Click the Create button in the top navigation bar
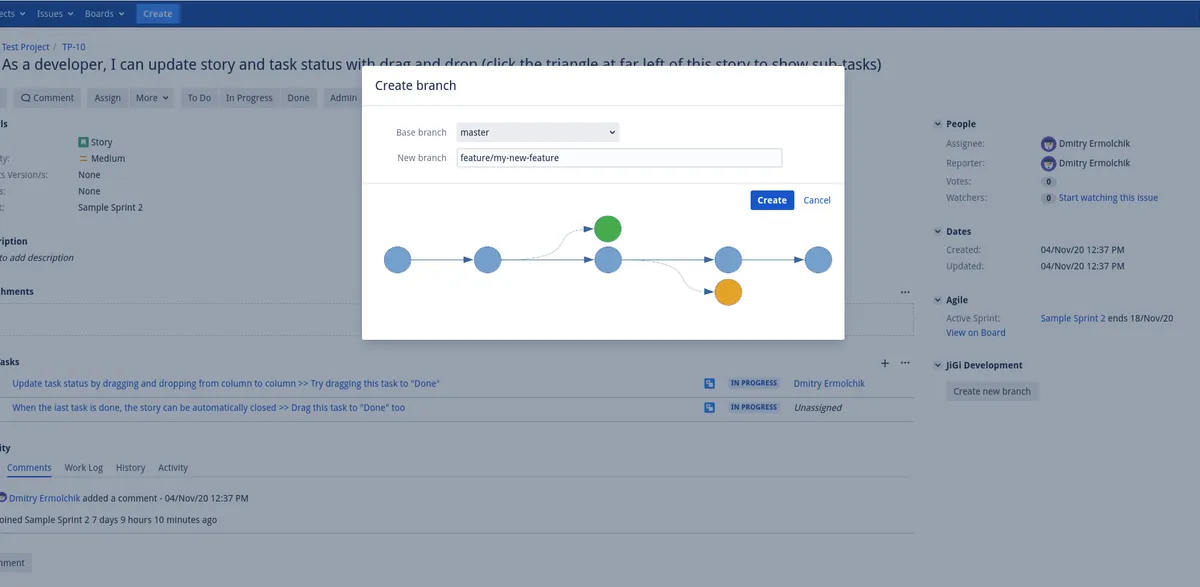 click(157, 14)
